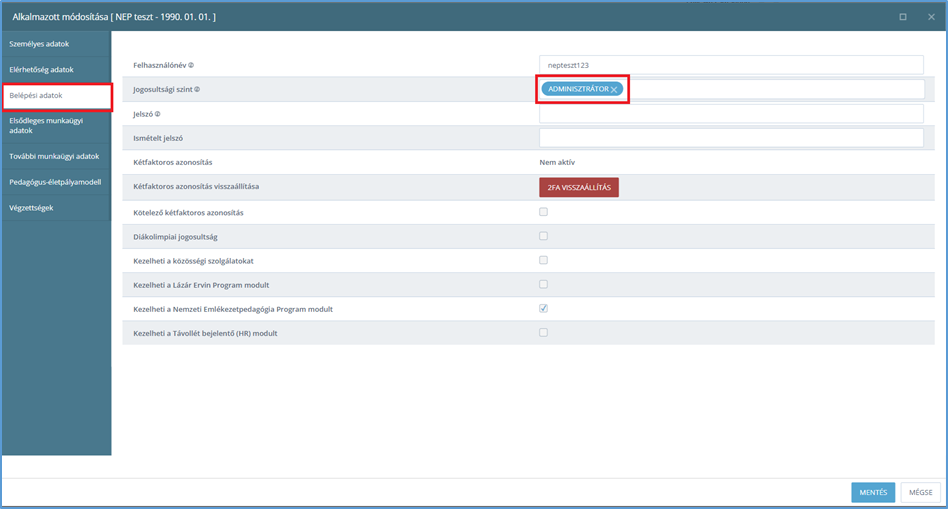Enable Kezelheti a Távollét bejelentő (HR) modult
The width and height of the screenshot is (948, 509).
(544, 333)
